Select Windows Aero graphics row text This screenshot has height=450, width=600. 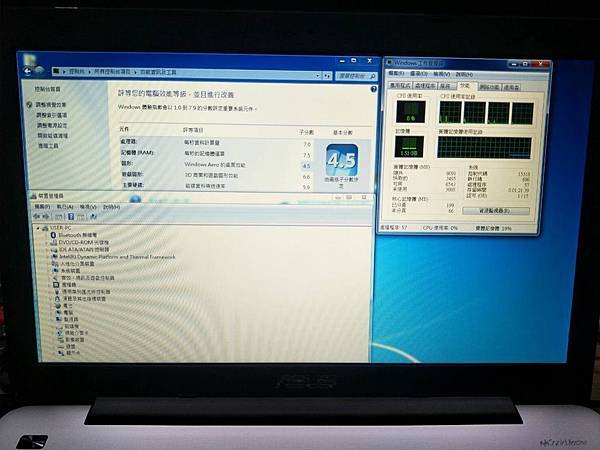[215, 165]
